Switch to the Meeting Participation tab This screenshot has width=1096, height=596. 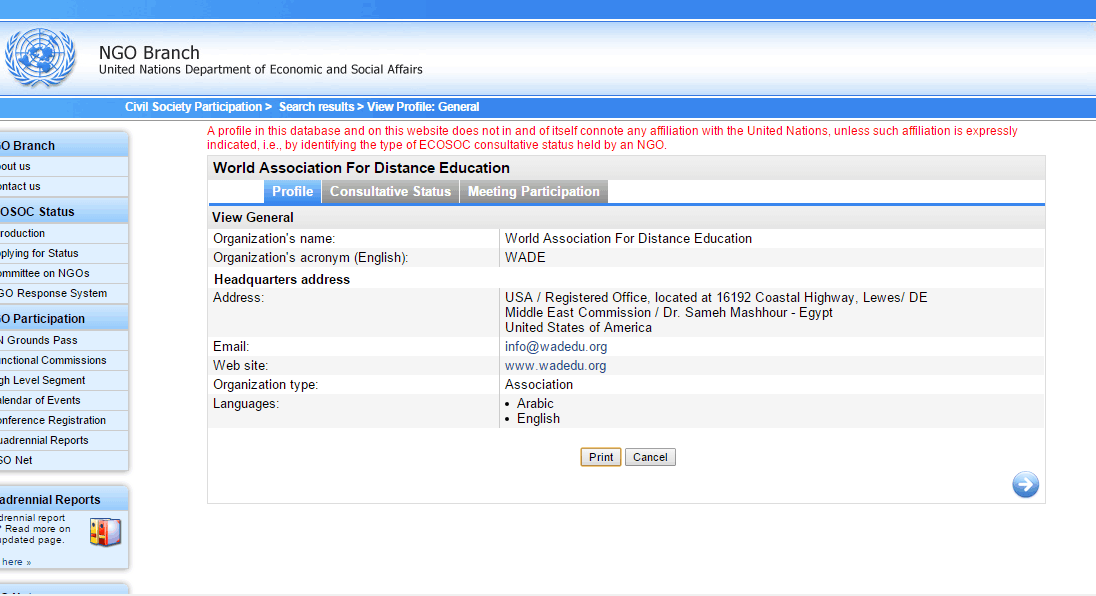click(533, 192)
